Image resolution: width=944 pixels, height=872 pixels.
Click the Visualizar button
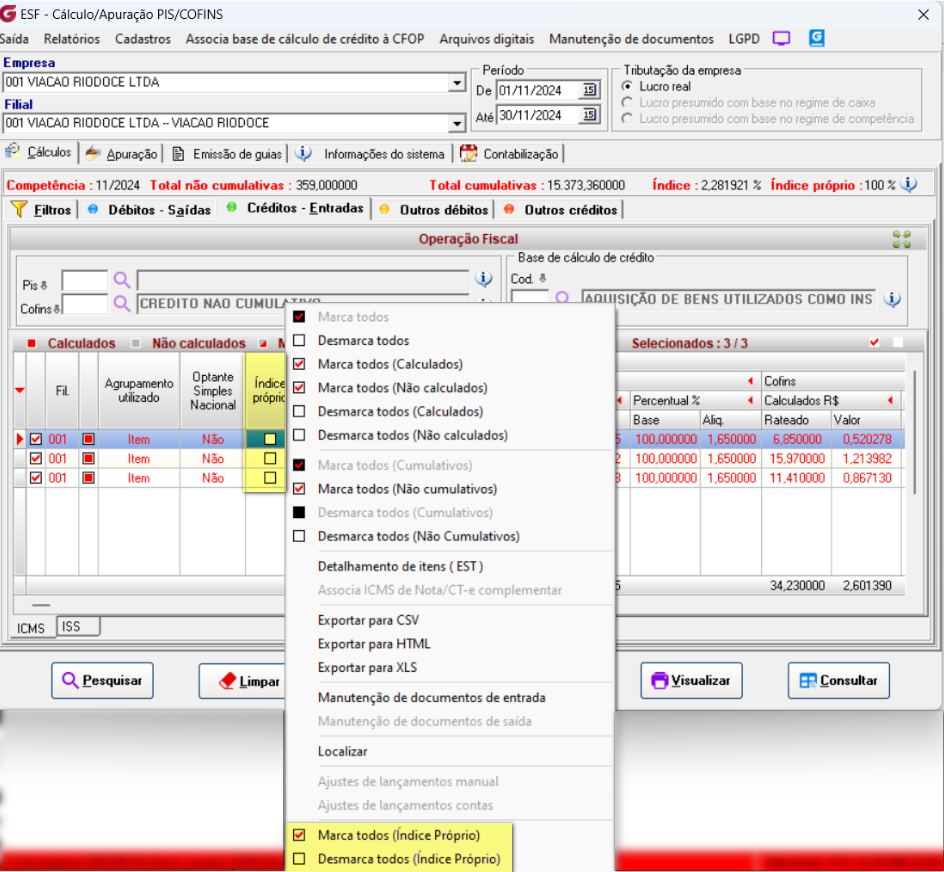[x=691, y=680]
